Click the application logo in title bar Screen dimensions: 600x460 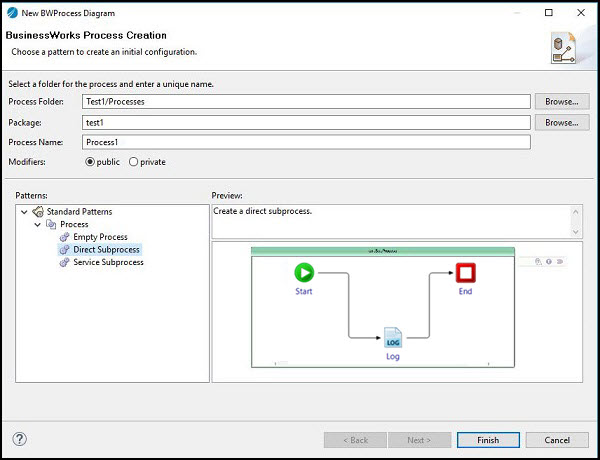(12, 13)
